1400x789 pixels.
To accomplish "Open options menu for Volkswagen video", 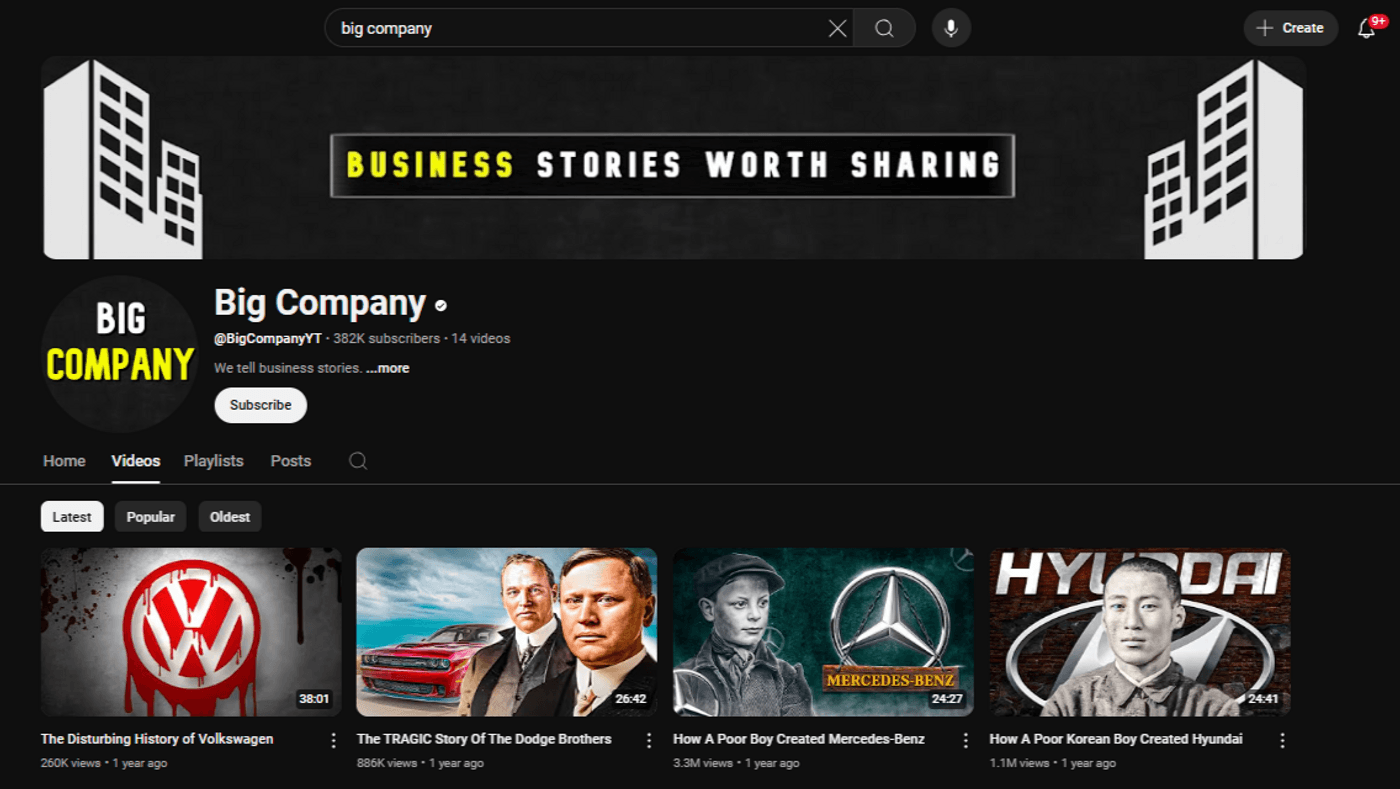I will pos(332,739).
